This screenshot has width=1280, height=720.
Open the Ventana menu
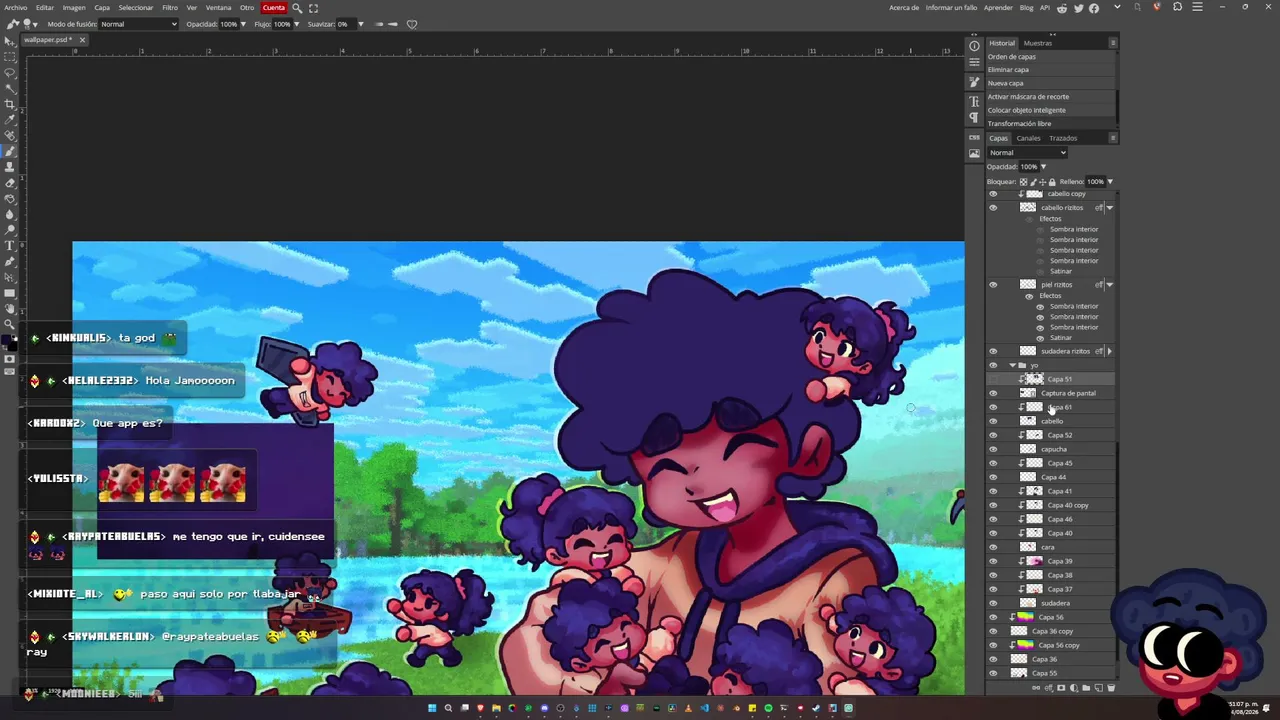218,8
